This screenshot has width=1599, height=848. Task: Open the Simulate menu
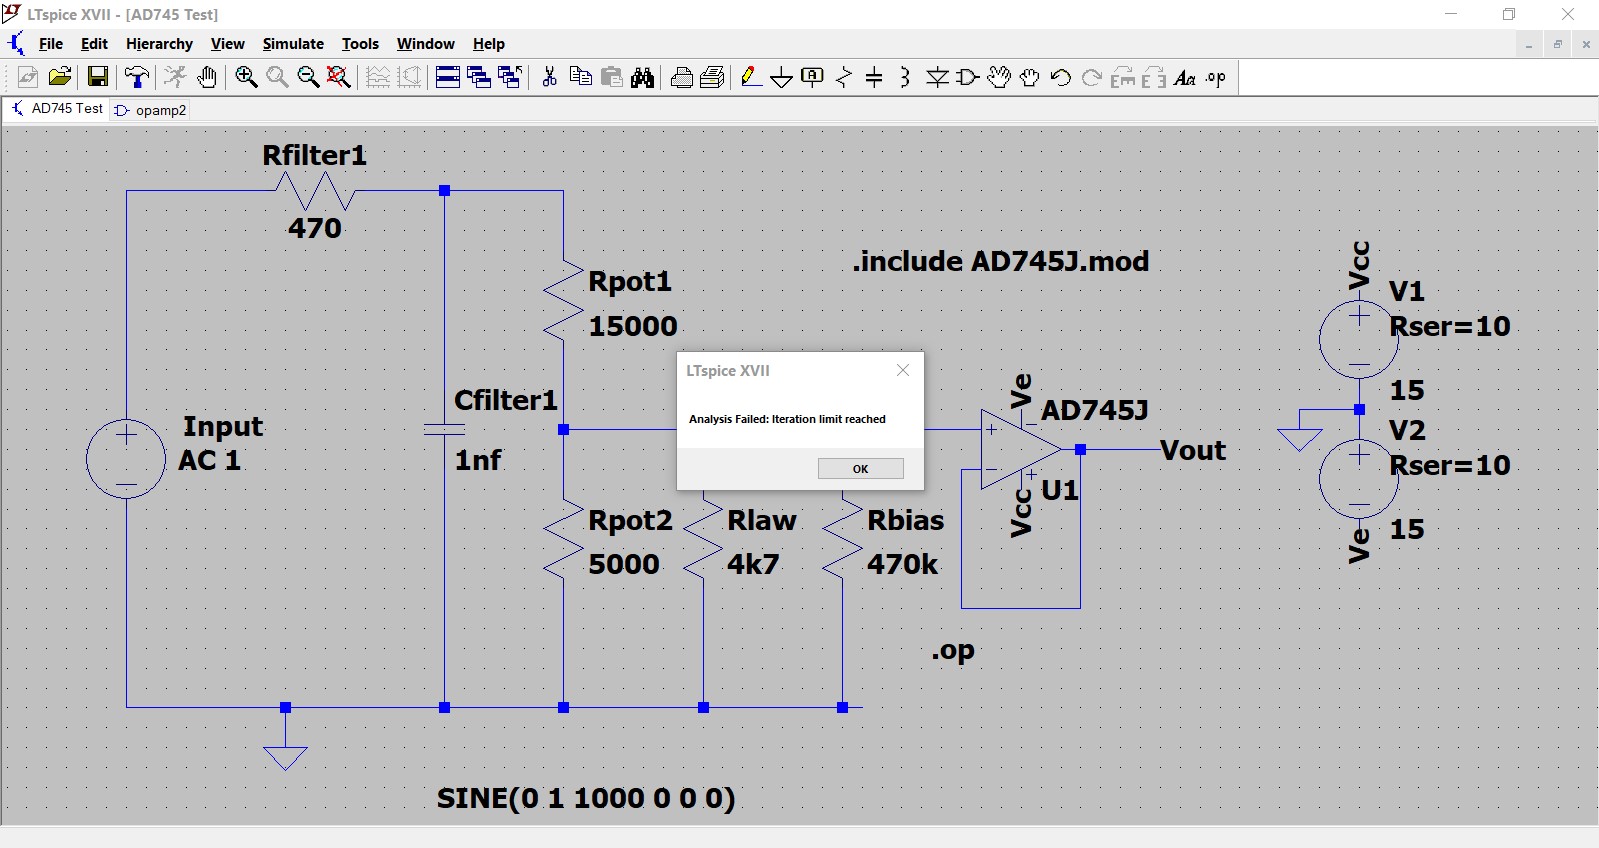293,44
